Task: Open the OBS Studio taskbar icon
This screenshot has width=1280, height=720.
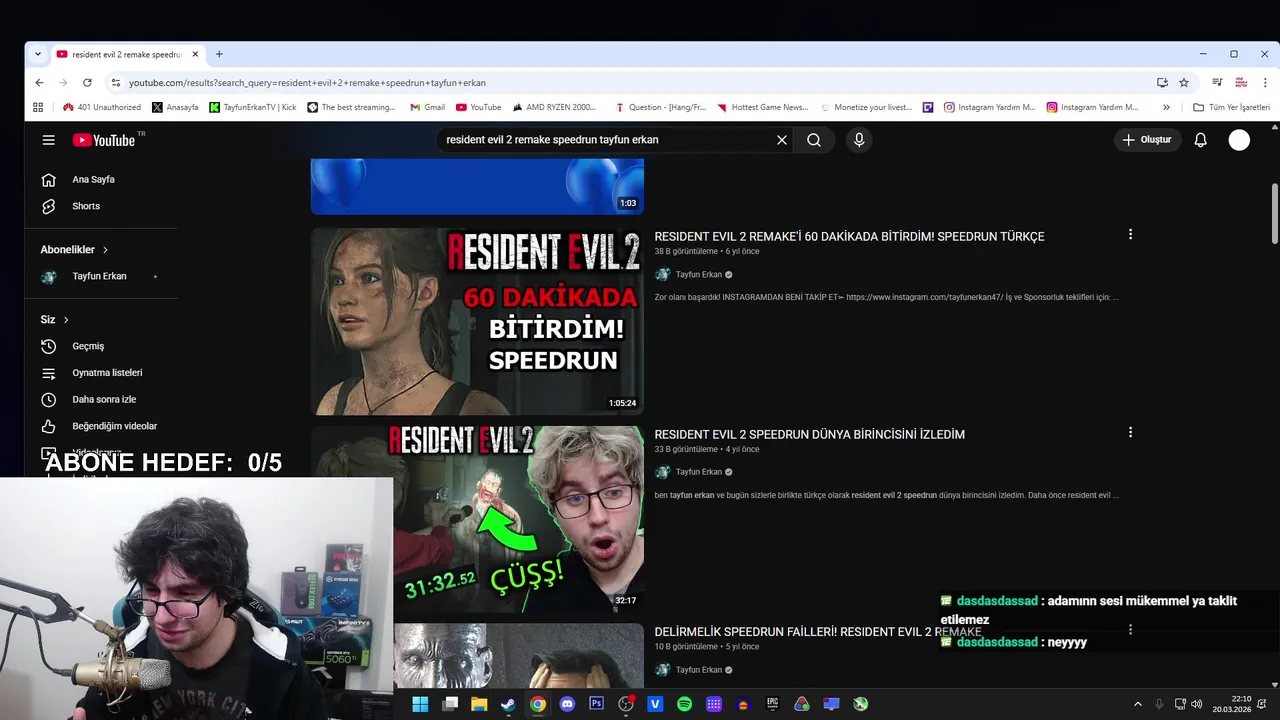Action: (626, 704)
